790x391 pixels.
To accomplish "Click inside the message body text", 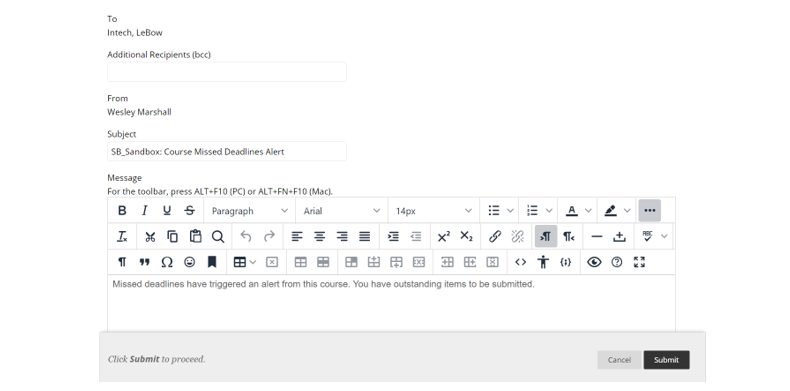I will click(323, 284).
